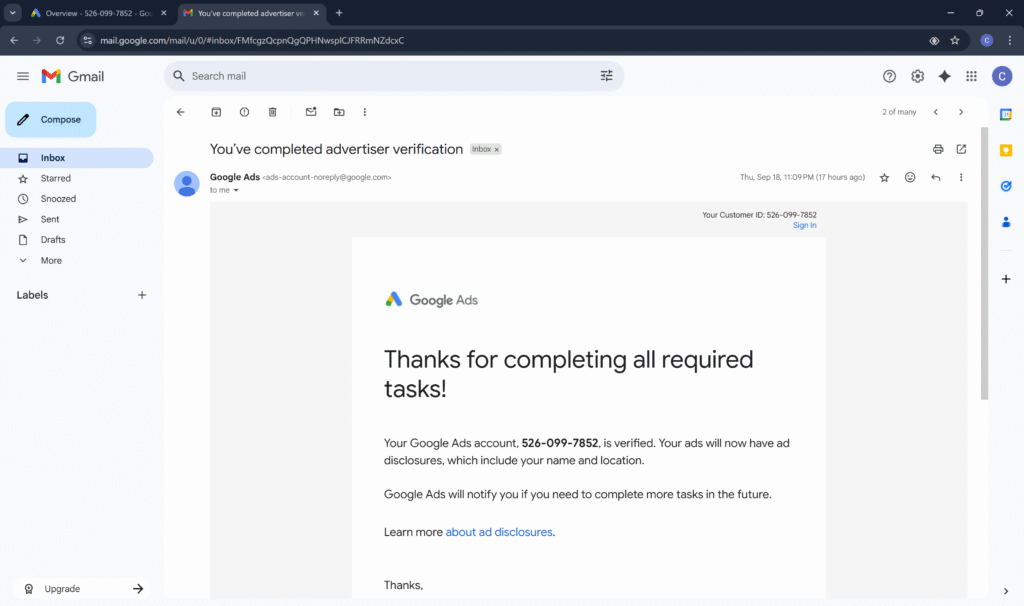The width and height of the screenshot is (1024, 606).
Task: Reply to the Google Ads email
Action: (x=936, y=177)
